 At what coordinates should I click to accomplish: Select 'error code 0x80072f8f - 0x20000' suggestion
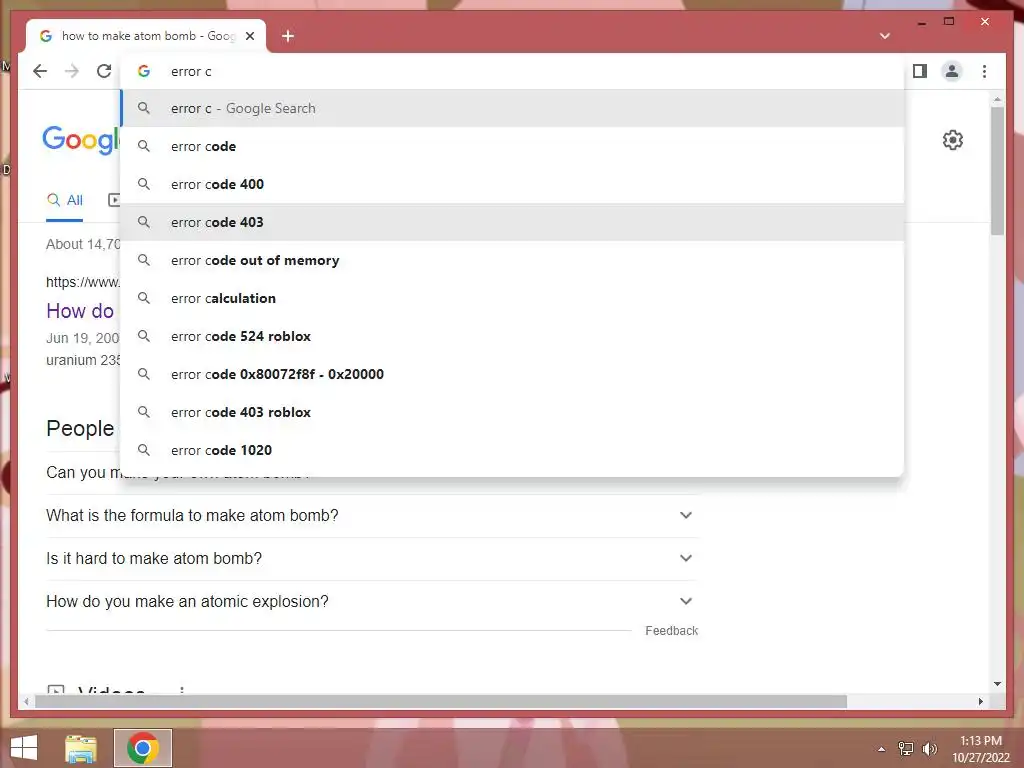[513, 374]
